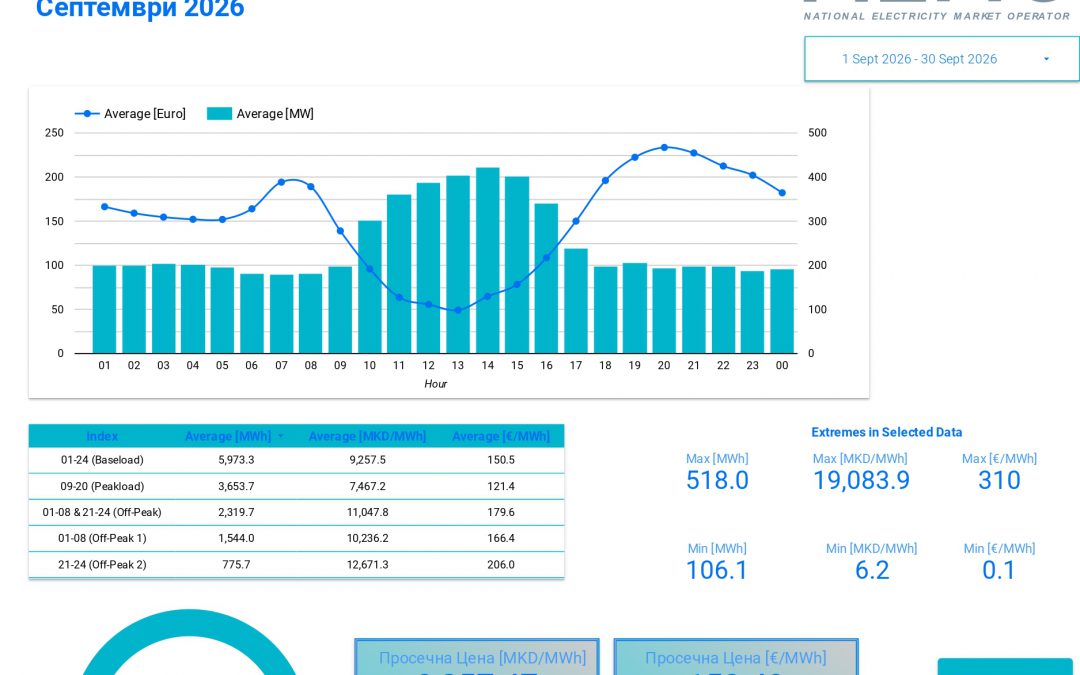Click the Min [MKD/MWh] value 6.2
Screen dimensions: 1080x675
(872, 570)
